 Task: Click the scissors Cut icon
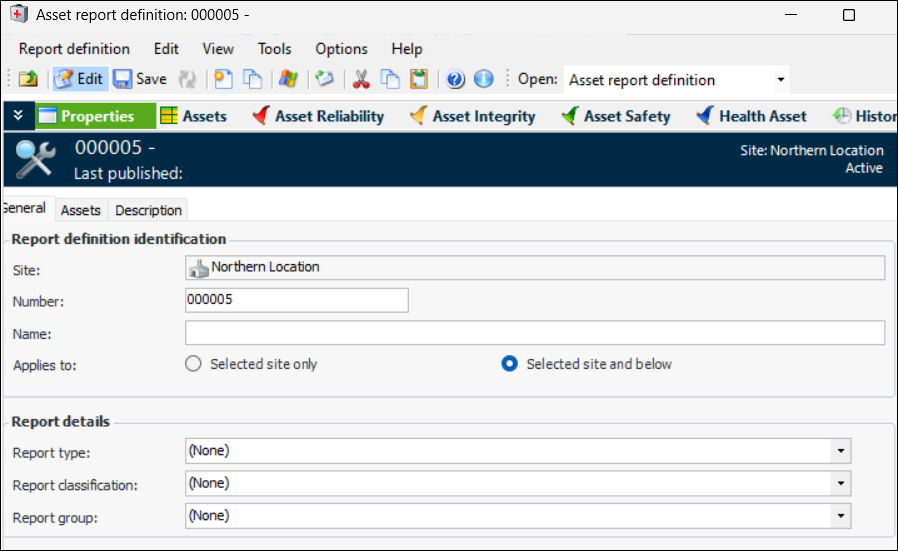click(x=361, y=79)
